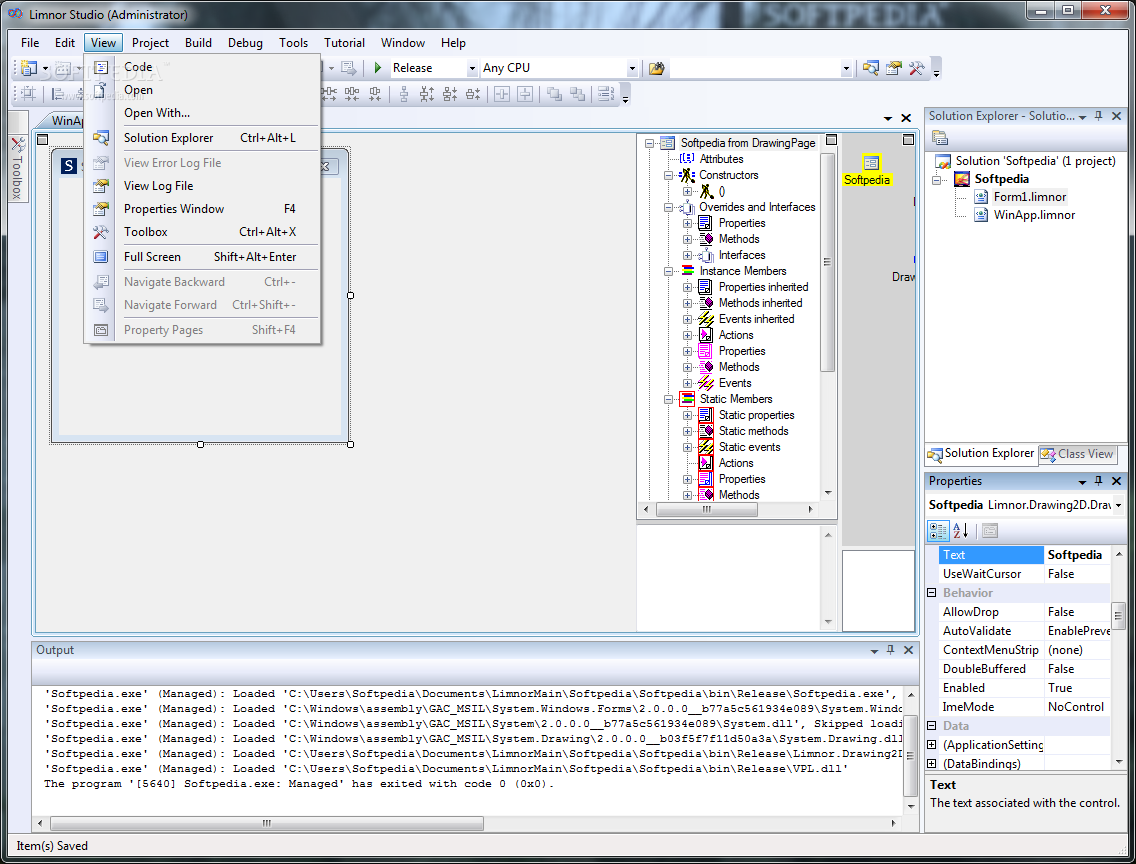The image size is (1136, 864).
Task: Open the Any CPU platform dropdown
Action: [x=632, y=68]
